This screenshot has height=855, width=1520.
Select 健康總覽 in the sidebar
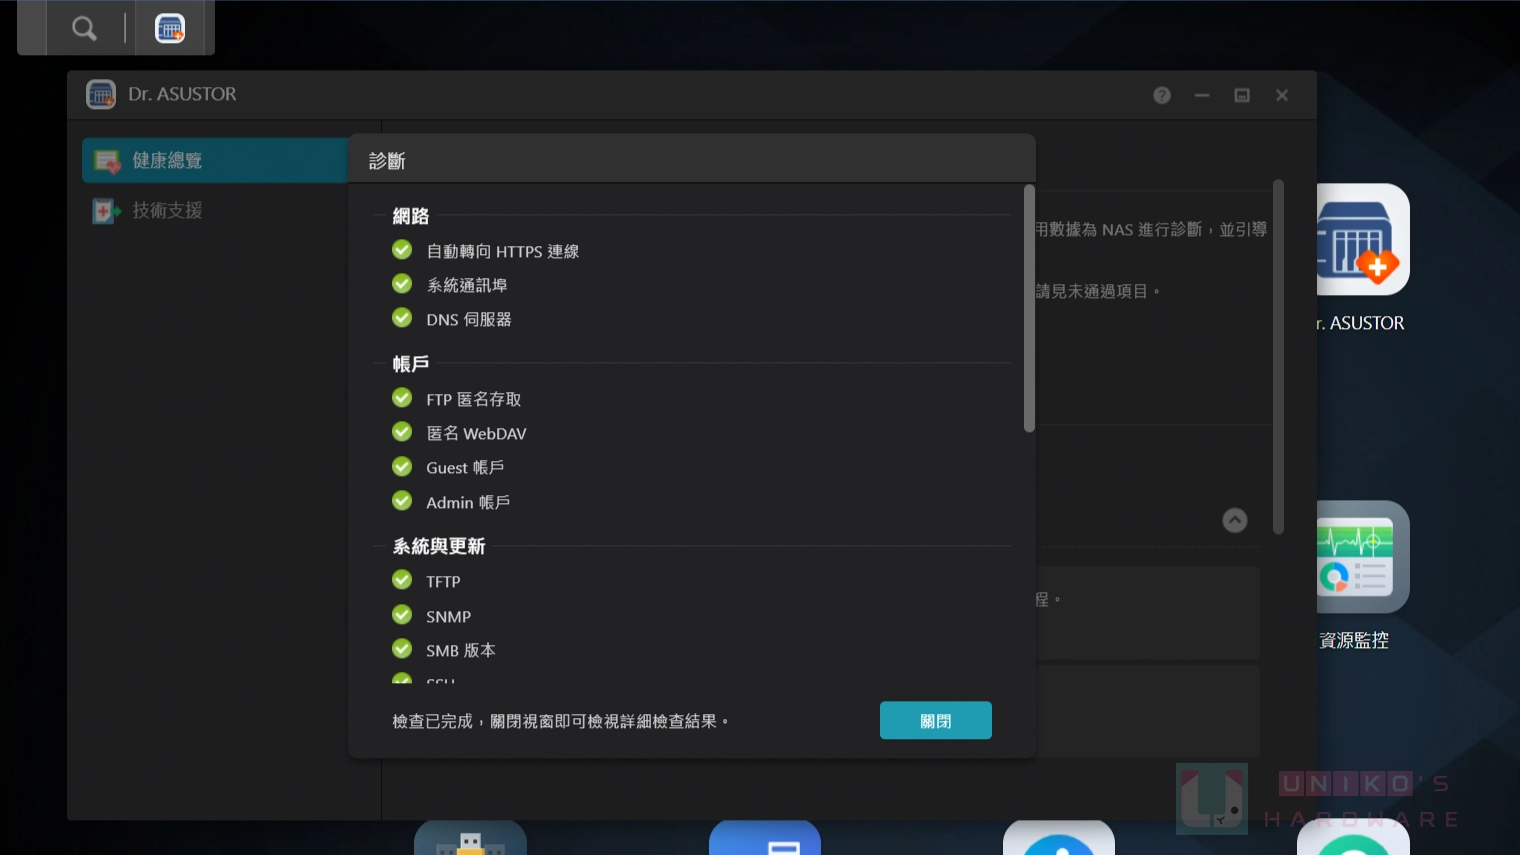(215, 160)
